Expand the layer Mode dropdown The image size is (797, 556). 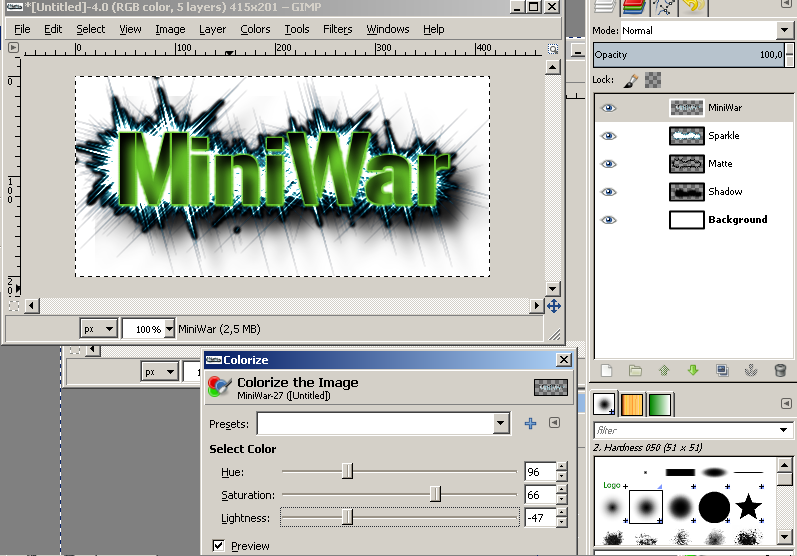[x=783, y=31]
